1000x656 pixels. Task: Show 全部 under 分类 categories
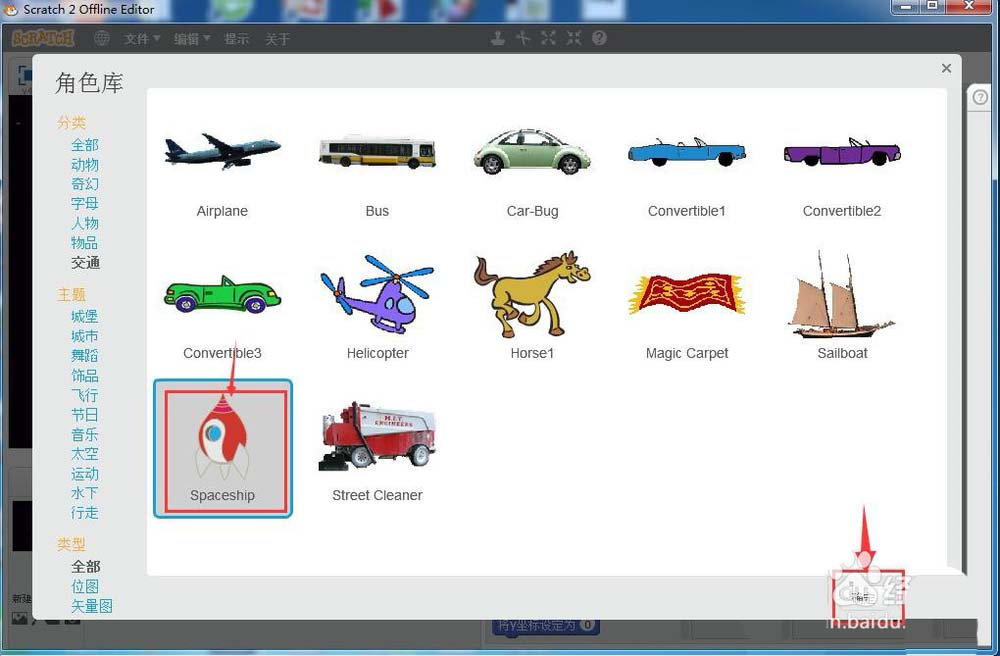pos(85,145)
